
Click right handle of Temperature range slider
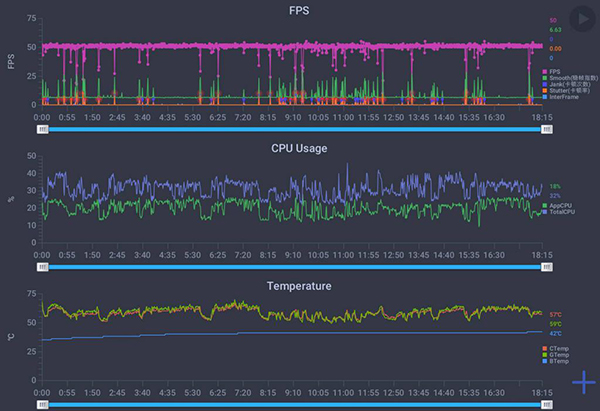pyautogui.click(x=543, y=404)
